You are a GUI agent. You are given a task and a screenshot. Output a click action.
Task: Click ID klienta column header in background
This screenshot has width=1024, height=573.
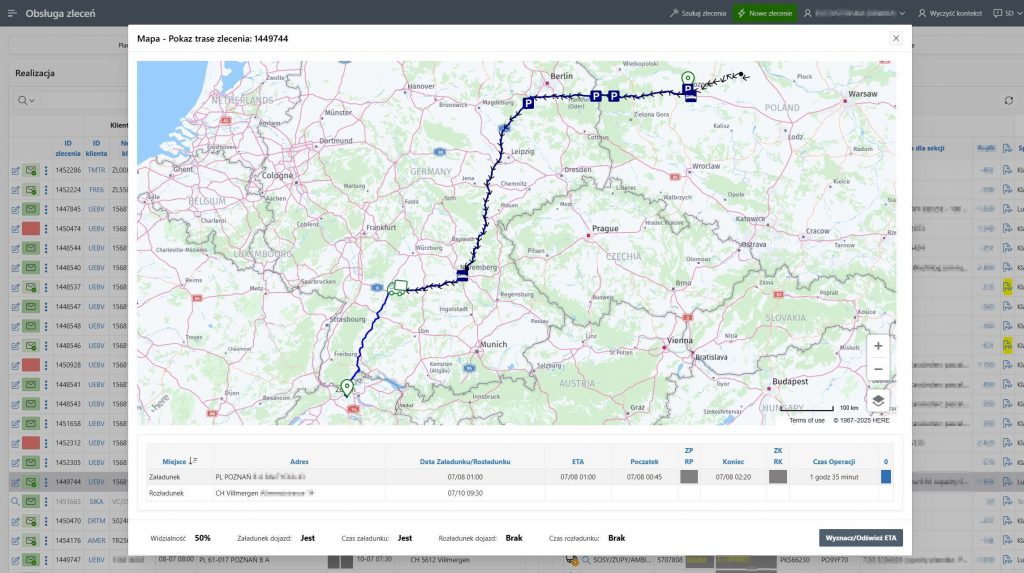tap(96, 148)
